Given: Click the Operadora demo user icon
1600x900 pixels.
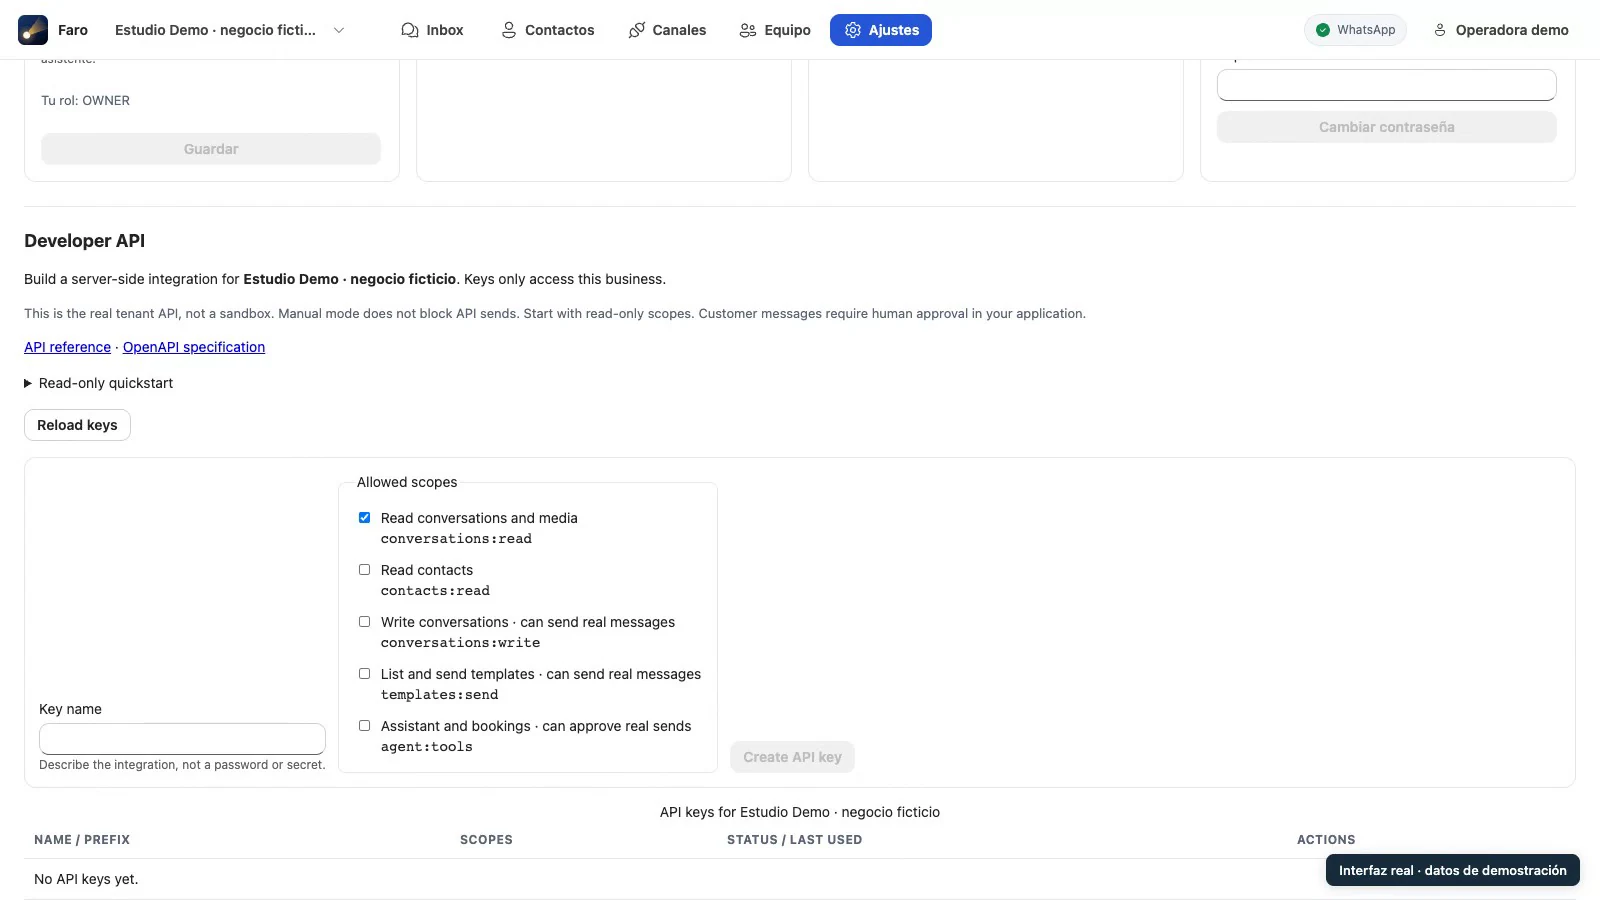Looking at the screenshot, I should (x=1440, y=30).
